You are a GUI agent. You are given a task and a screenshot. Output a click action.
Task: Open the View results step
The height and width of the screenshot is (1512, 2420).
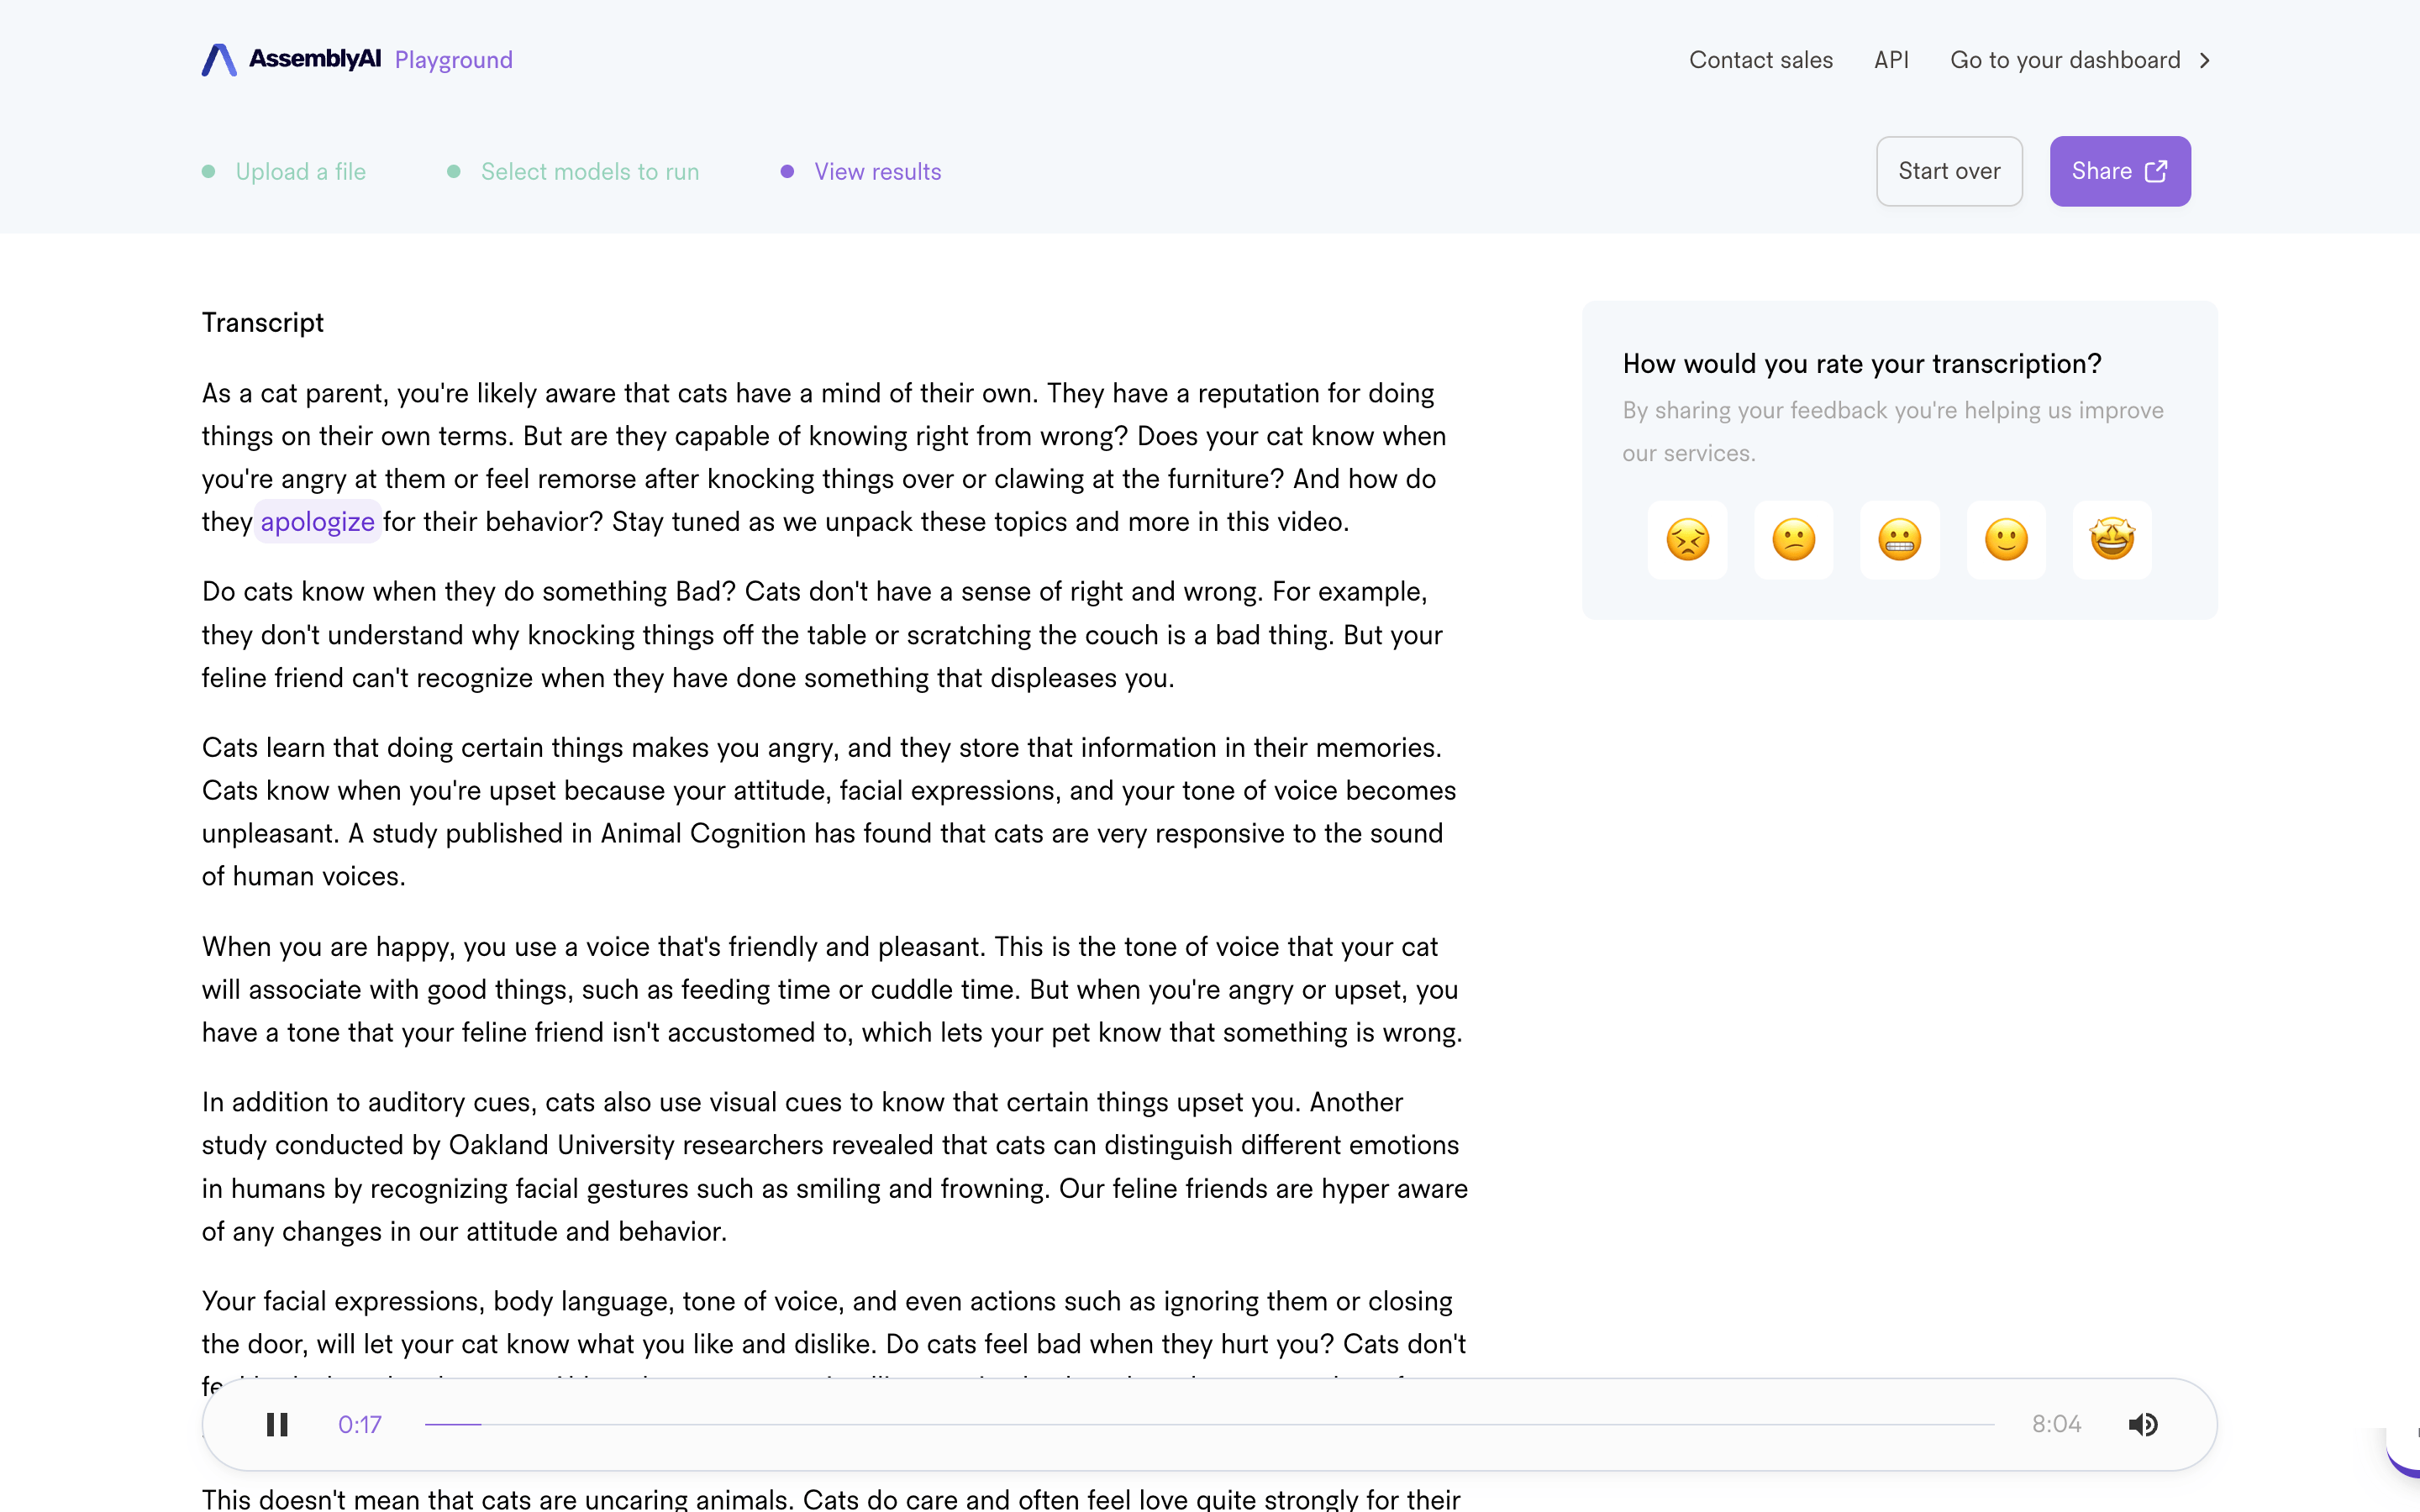(877, 172)
